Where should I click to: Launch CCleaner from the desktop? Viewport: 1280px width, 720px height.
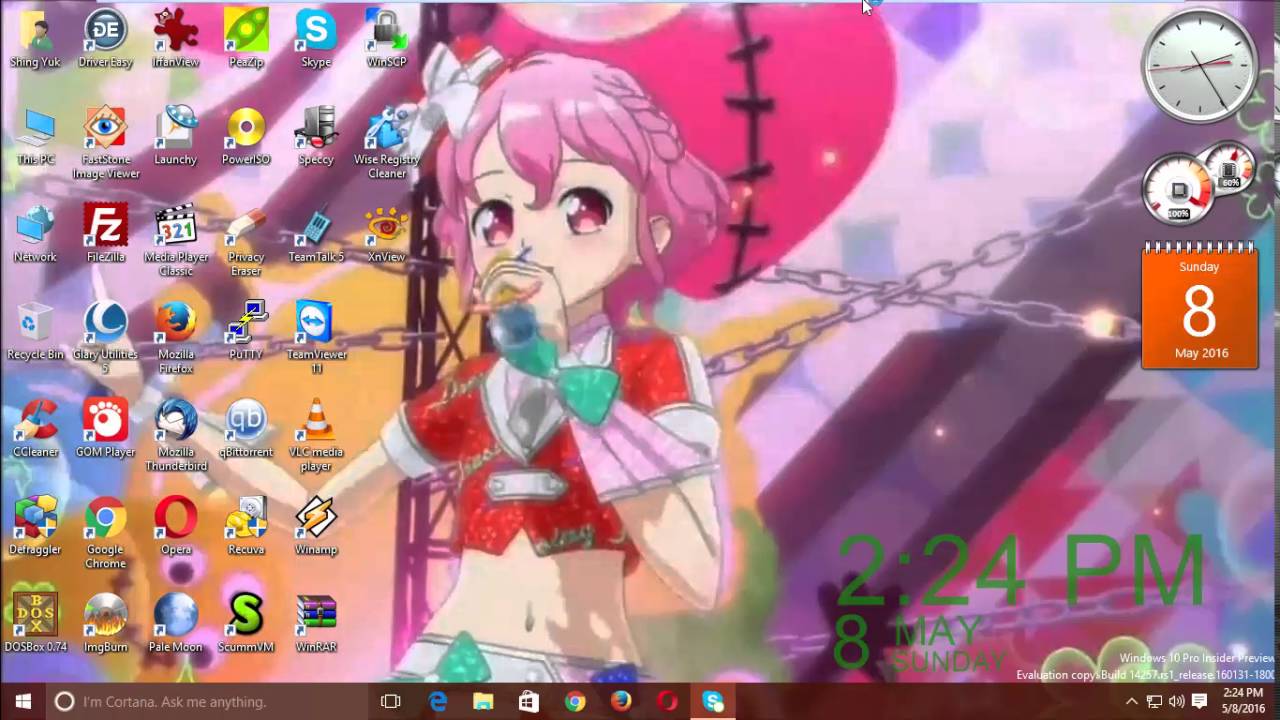35,429
